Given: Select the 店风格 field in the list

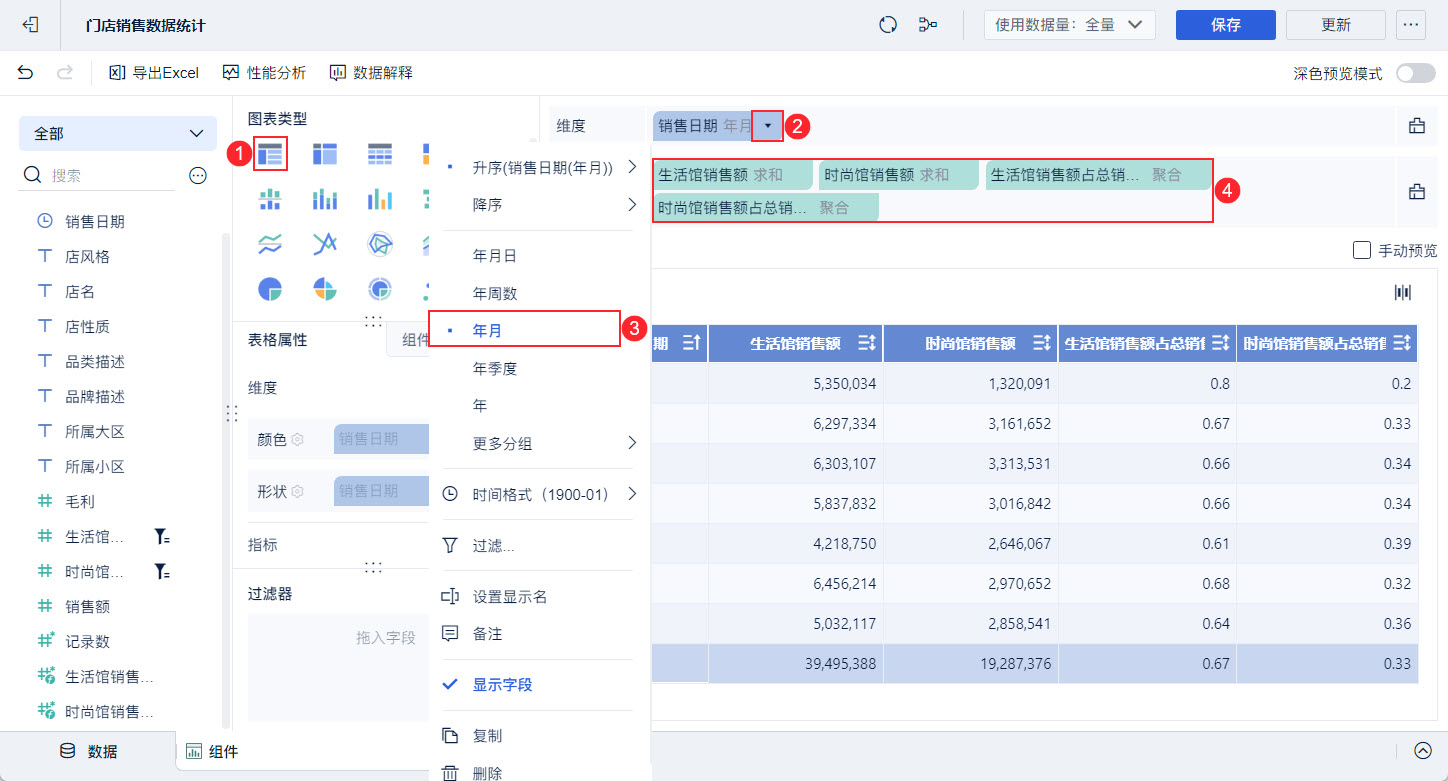Looking at the screenshot, I should 87,257.
